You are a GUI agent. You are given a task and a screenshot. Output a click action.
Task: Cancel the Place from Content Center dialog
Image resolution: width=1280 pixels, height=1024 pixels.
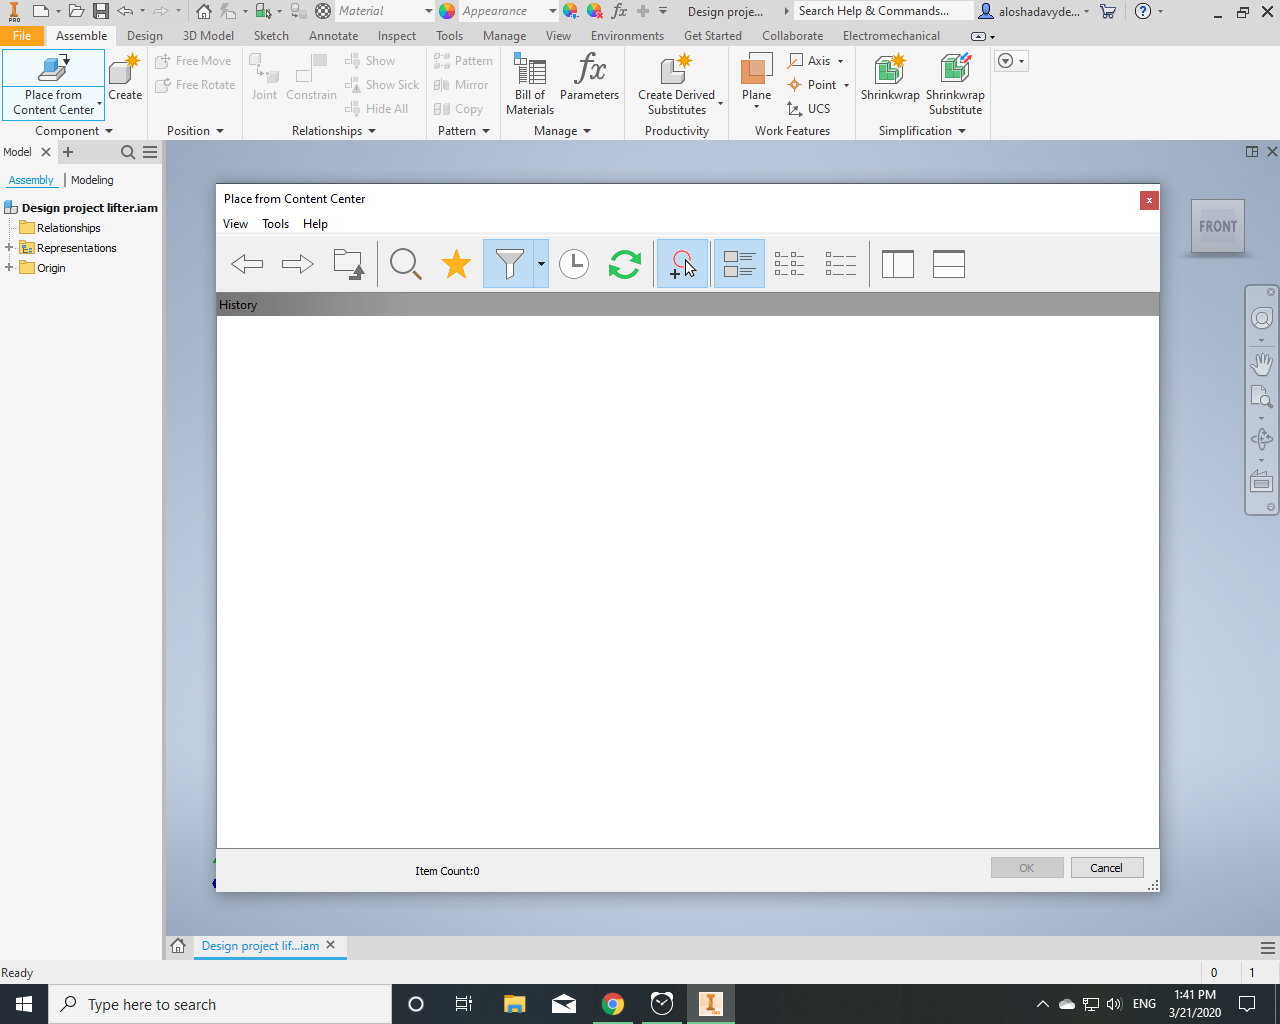[x=1107, y=867]
